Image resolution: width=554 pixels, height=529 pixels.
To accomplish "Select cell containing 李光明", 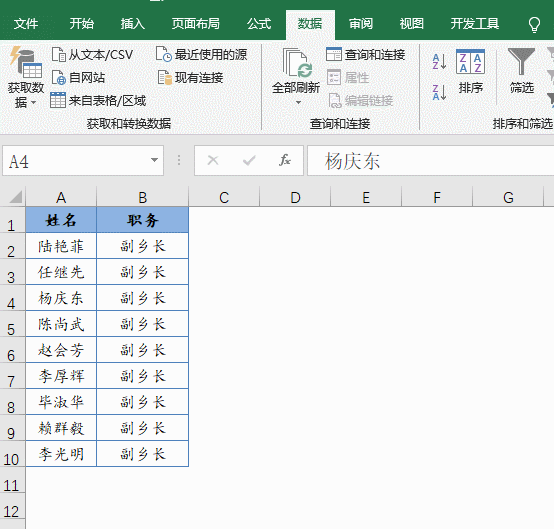I will [61, 454].
